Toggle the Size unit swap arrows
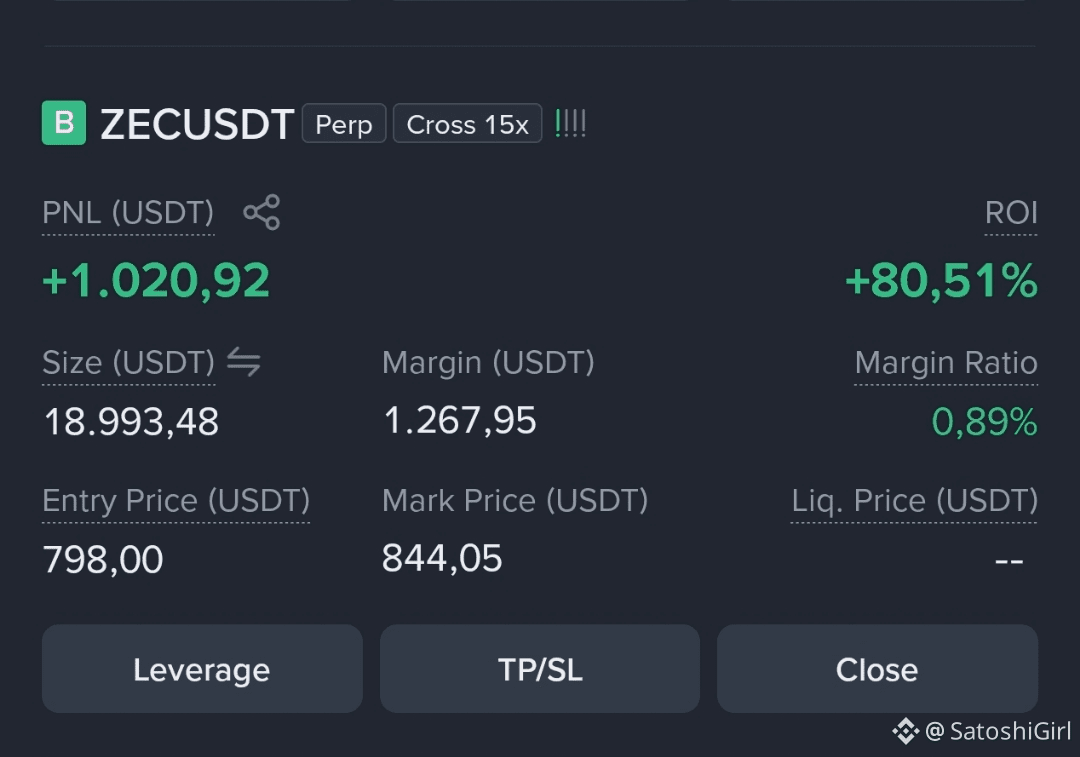Screen dimensions: 1080x757 pos(244,362)
